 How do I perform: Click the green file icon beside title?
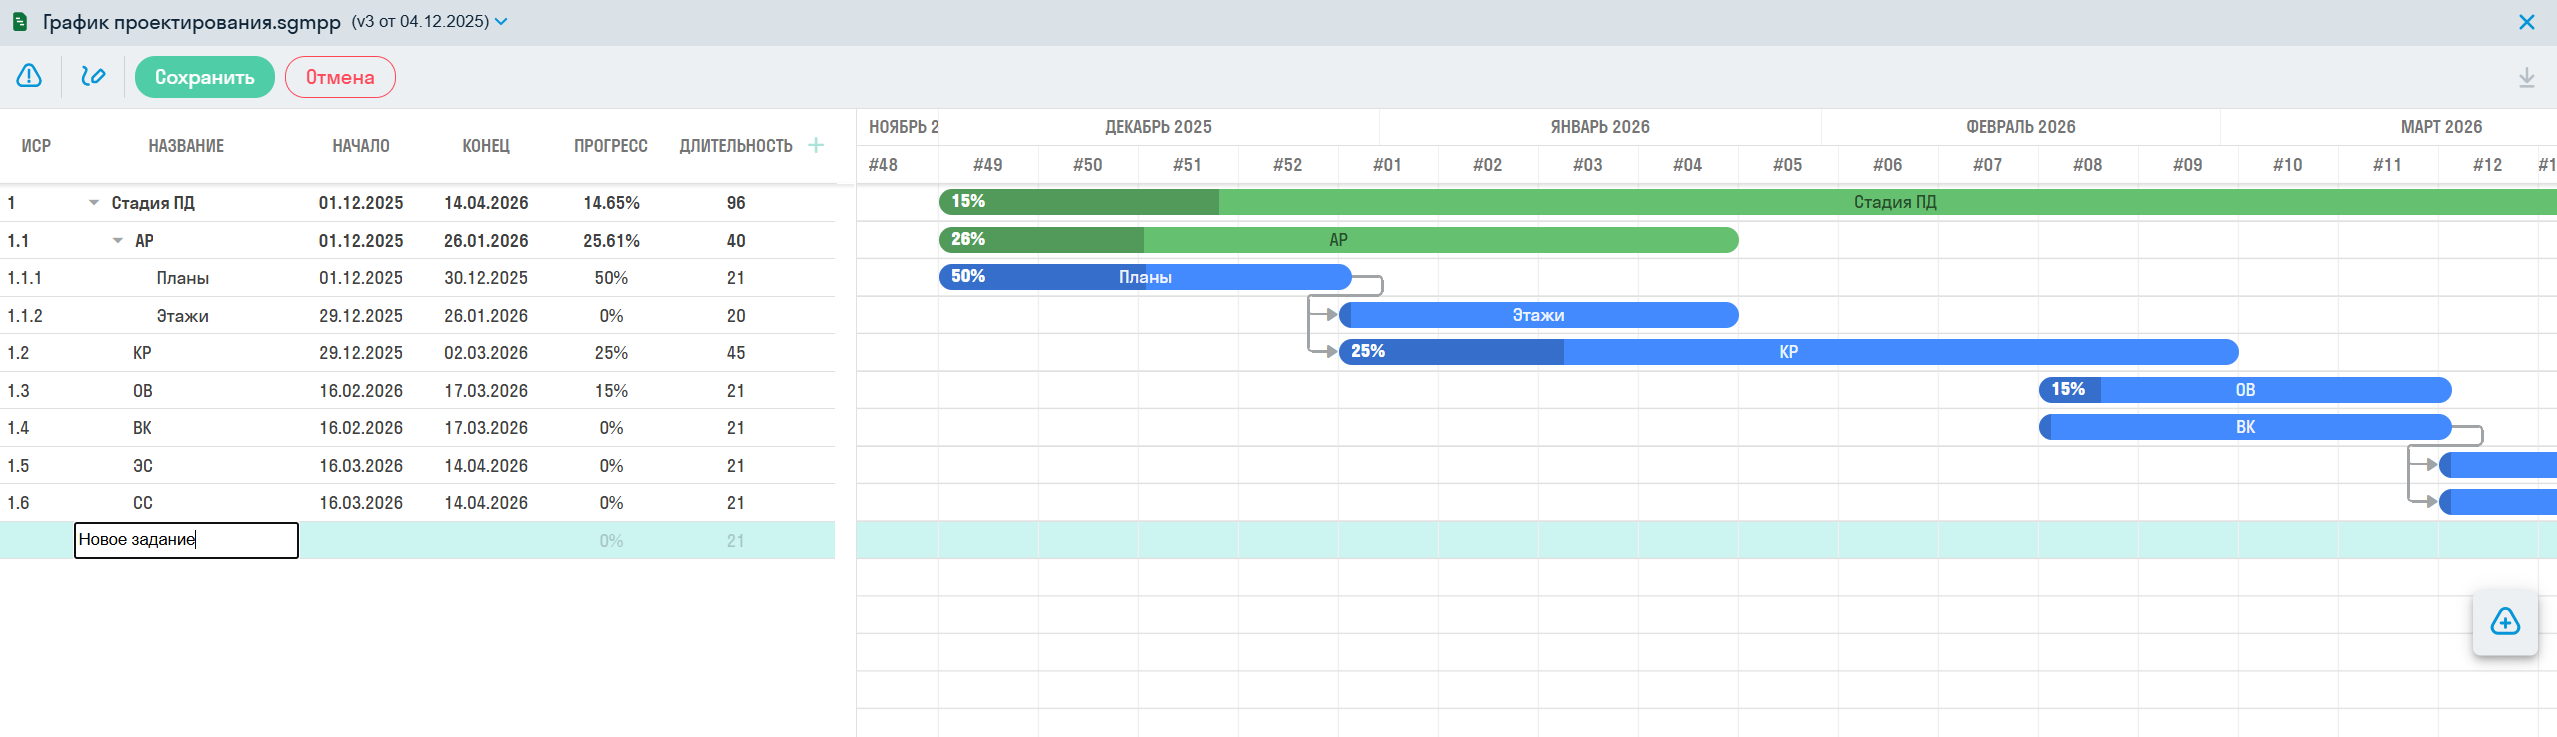20,21
